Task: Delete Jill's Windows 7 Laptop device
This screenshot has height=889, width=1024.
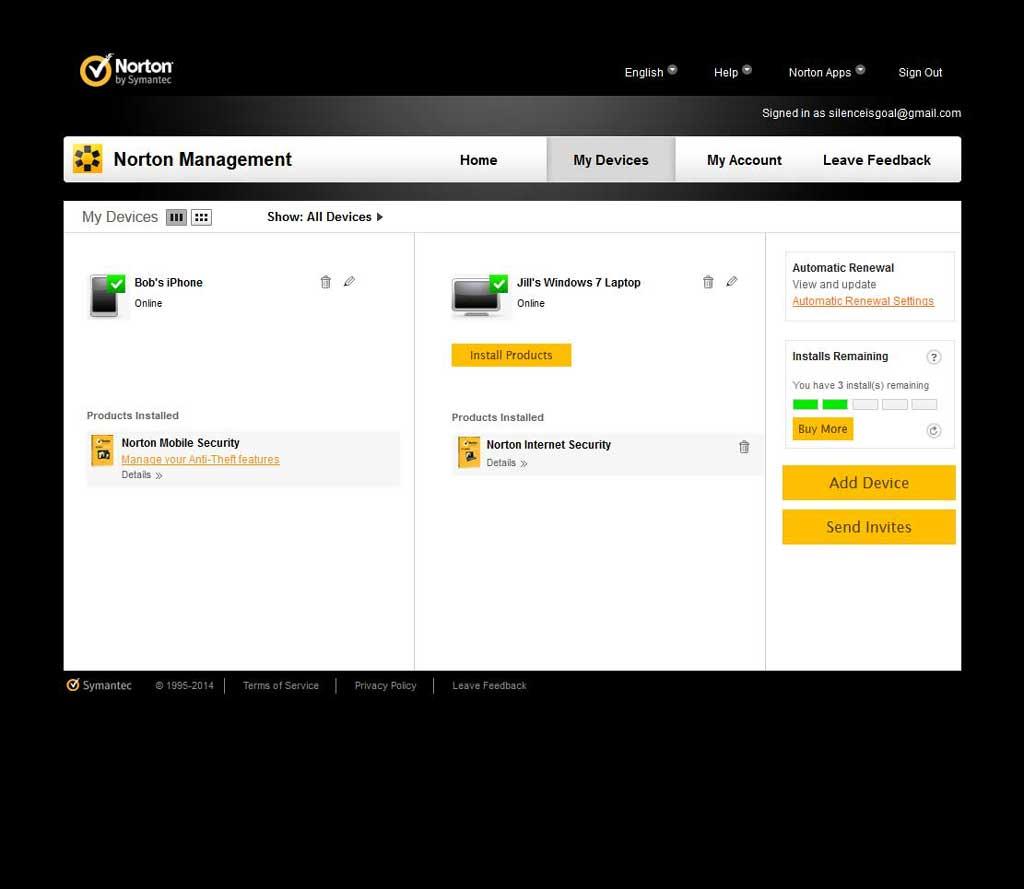Action: [x=708, y=282]
